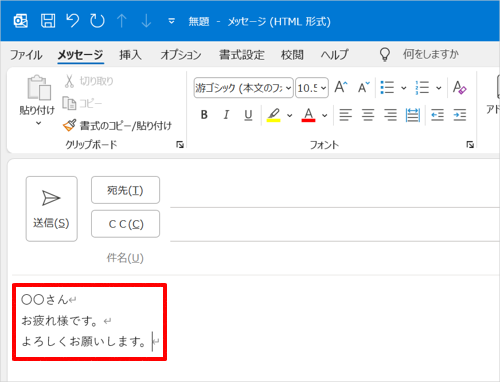
Task: Undo the last action
Action: pyautogui.click(x=73, y=21)
